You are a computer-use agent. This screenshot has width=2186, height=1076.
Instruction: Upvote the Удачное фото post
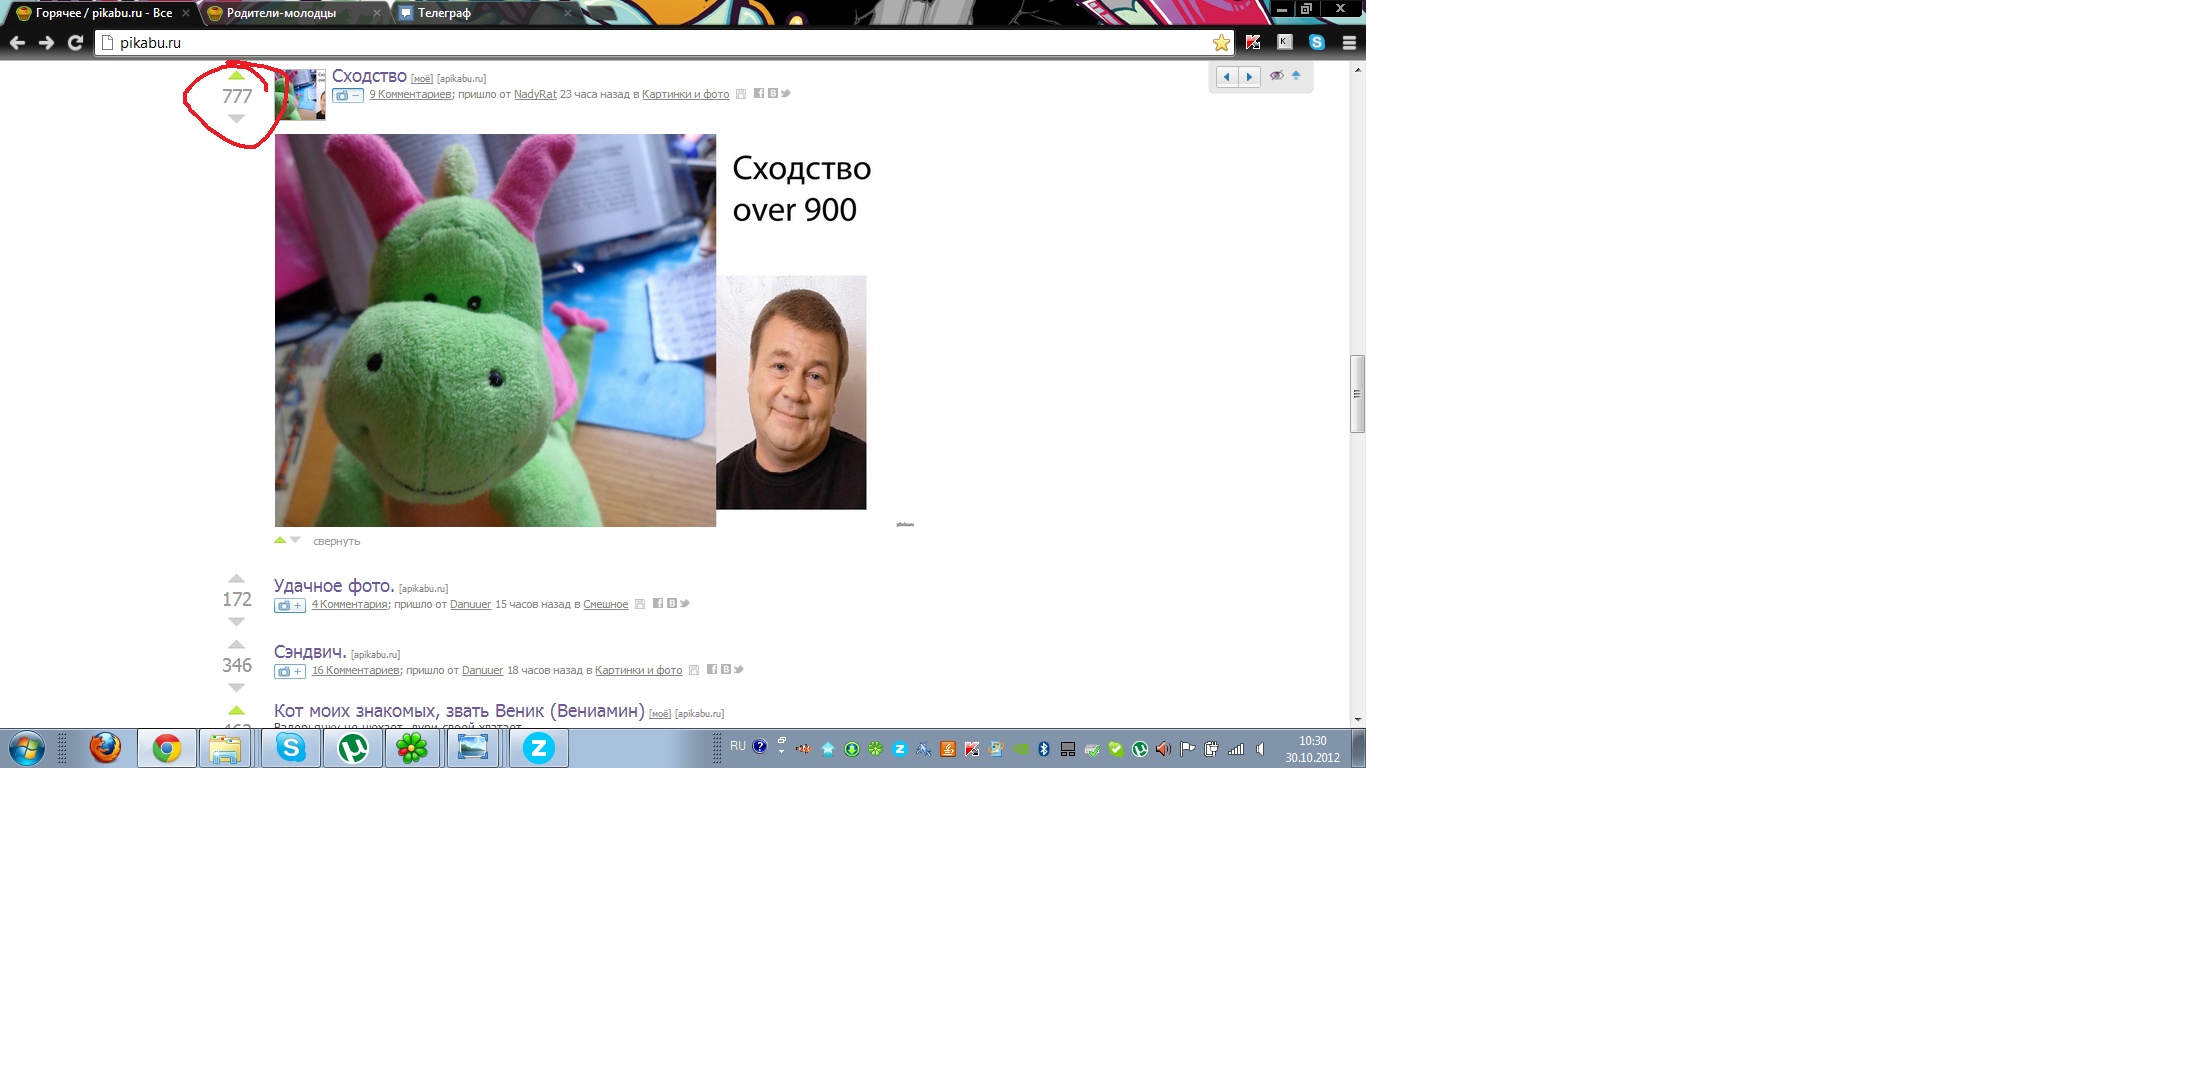point(236,578)
